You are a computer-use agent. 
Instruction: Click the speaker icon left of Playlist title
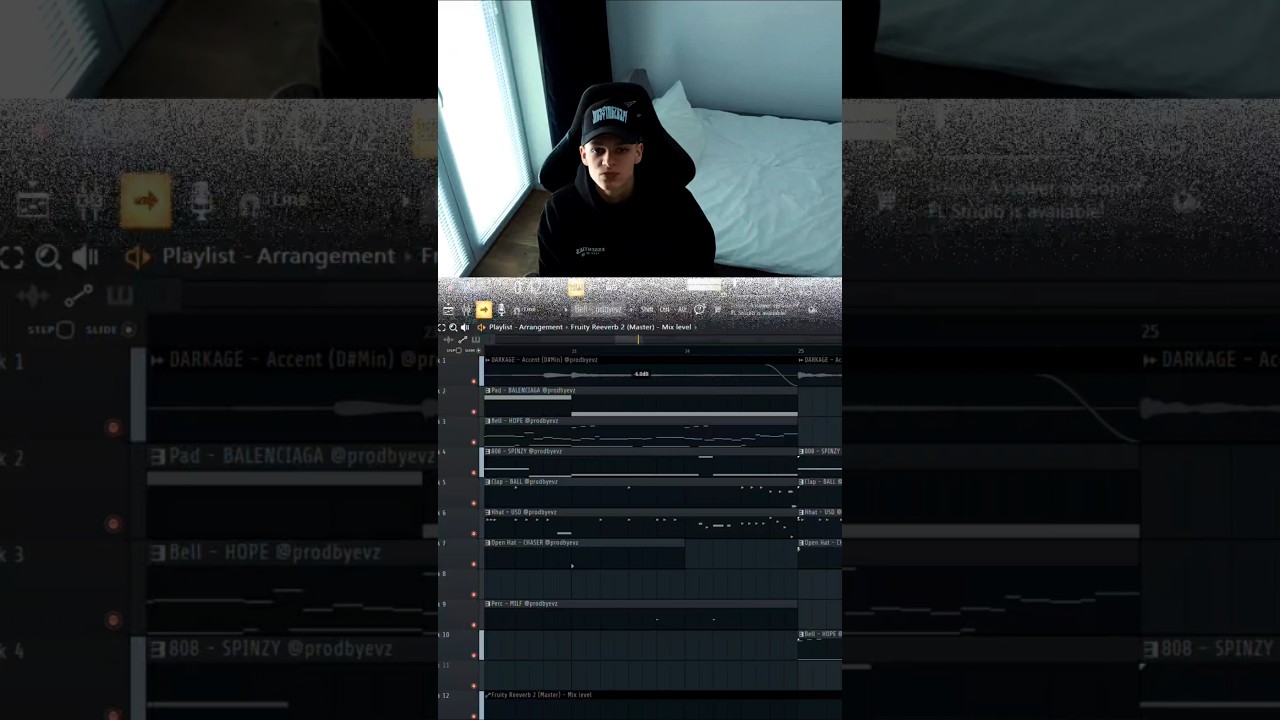(x=464, y=327)
